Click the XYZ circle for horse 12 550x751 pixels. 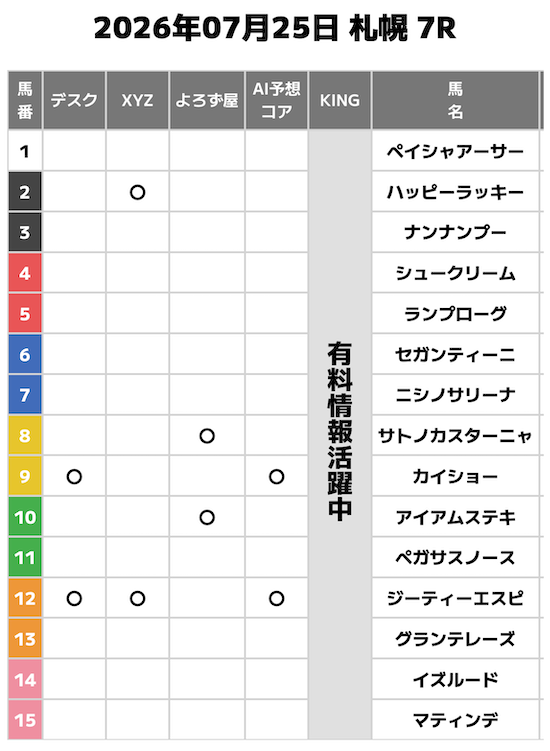click(138, 598)
